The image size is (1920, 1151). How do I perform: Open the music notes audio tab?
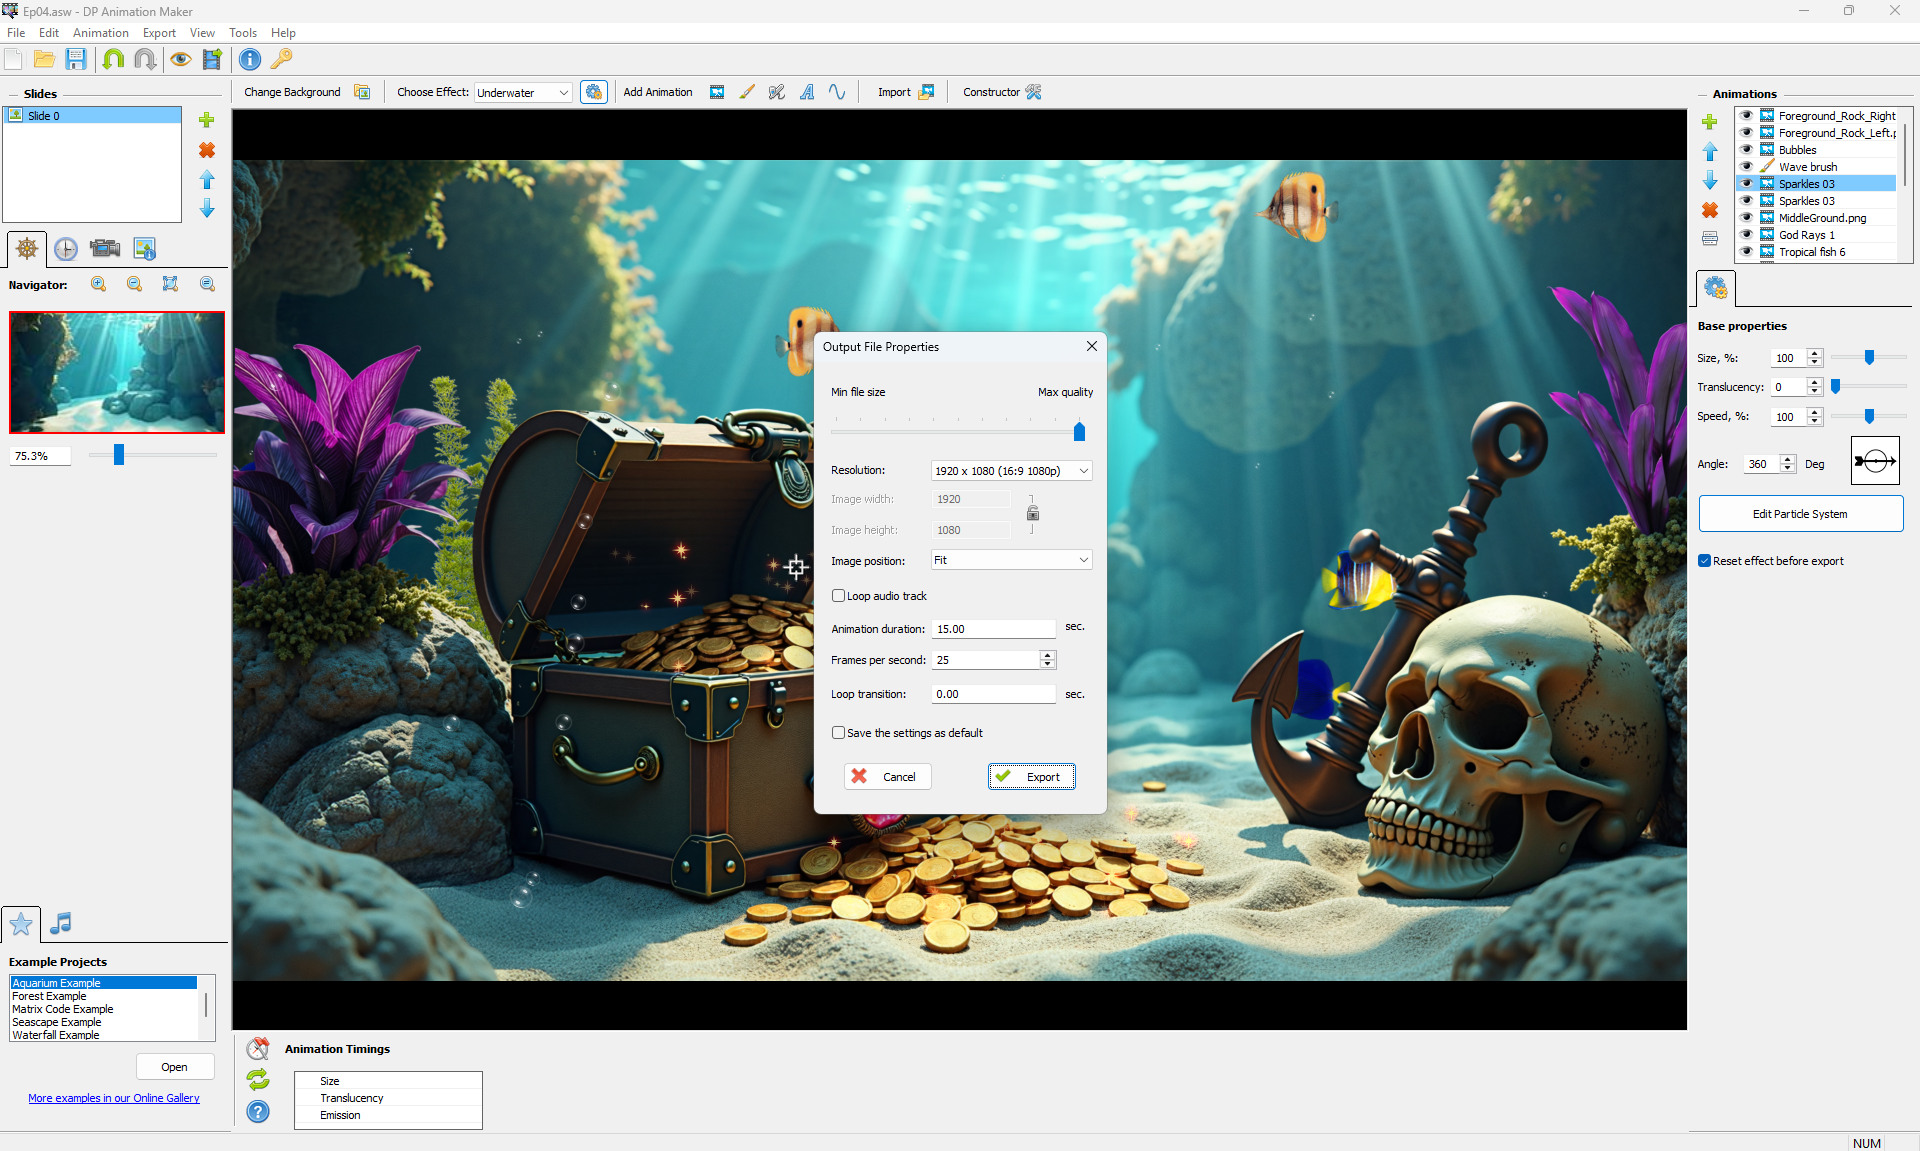pos(61,923)
